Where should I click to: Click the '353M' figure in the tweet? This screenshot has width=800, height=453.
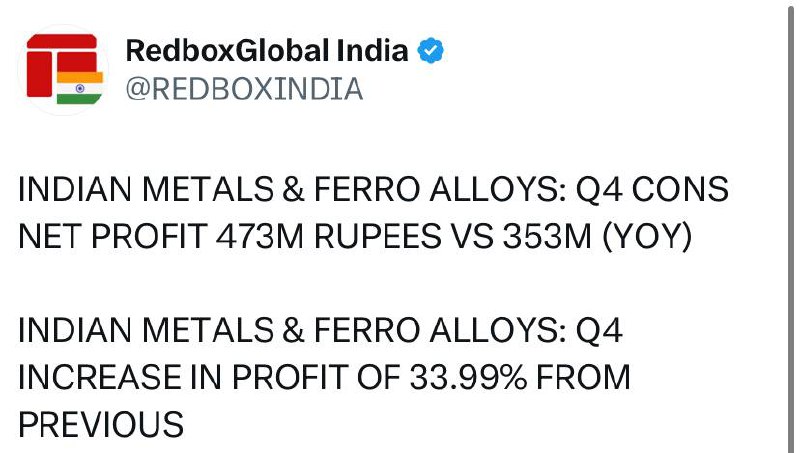coord(547,236)
